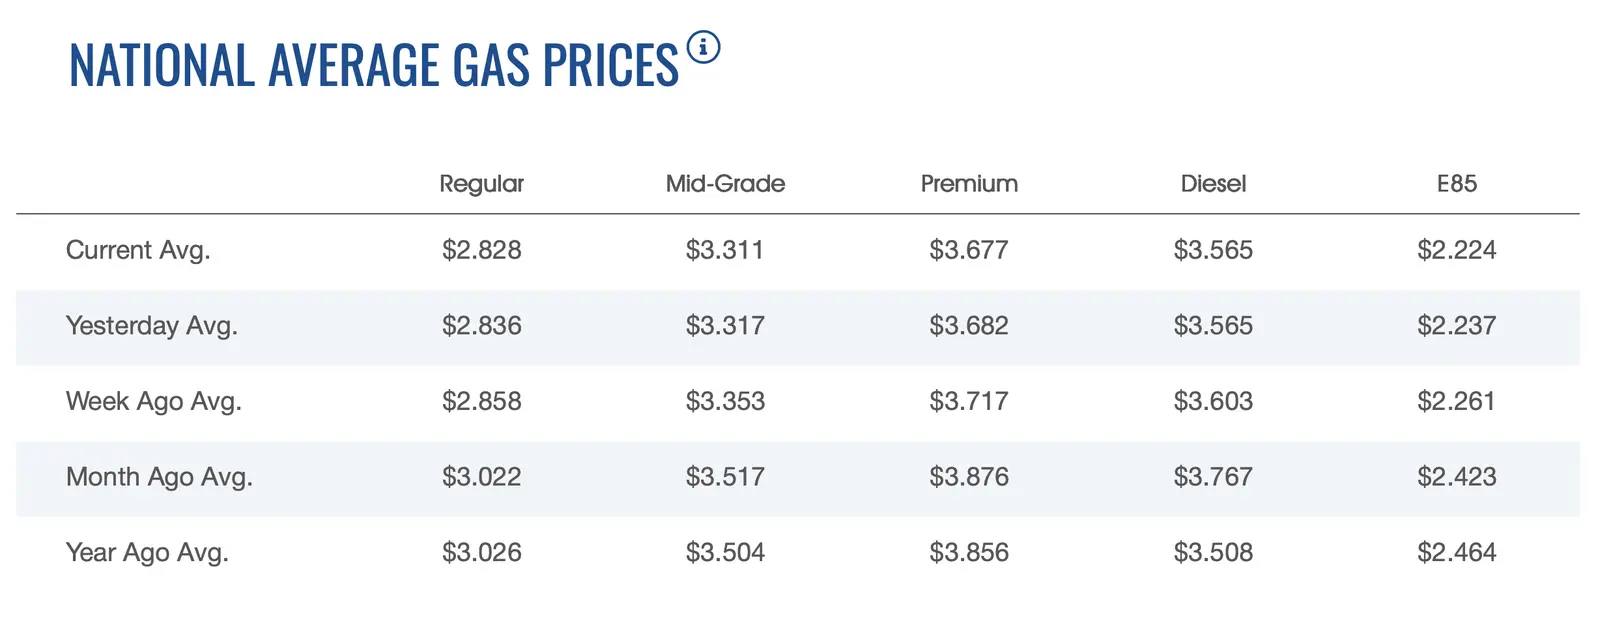Click the Yesterday Avg. row label
The height and width of the screenshot is (640, 1600).
[x=151, y=326]
